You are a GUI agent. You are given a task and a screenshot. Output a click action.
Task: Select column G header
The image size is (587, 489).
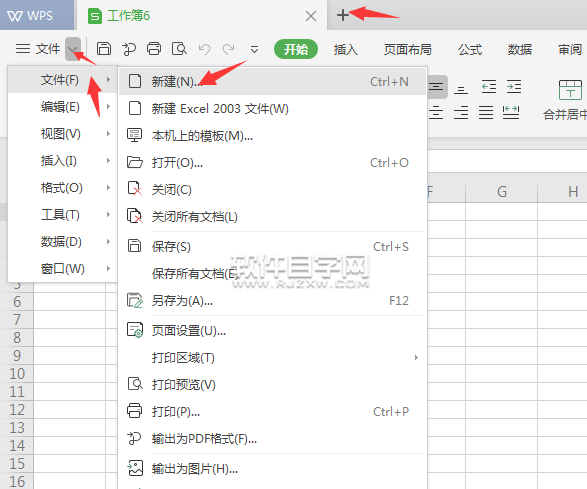pyautogui.click(x=502, y=192)
